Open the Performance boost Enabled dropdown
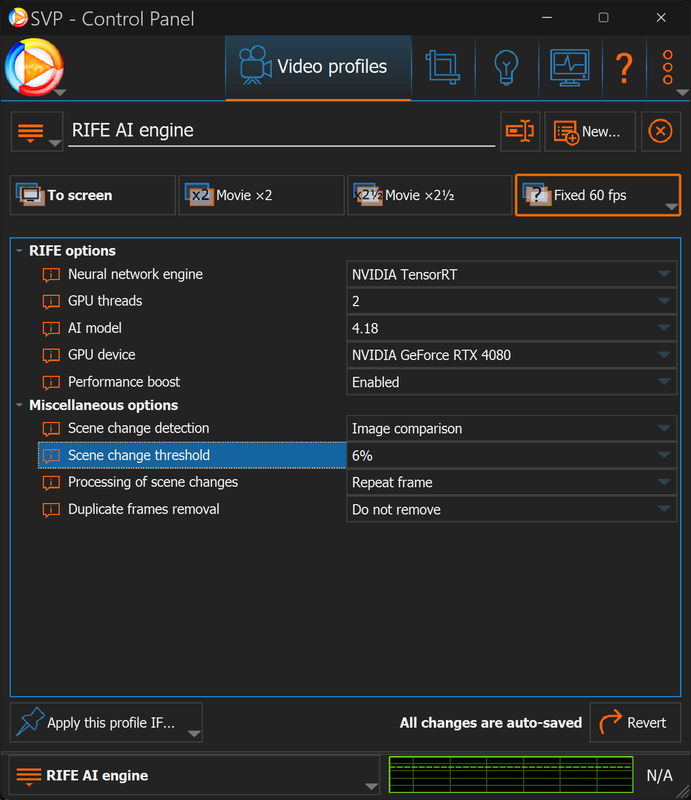The height and width of the screenshot is (800, 691). pos(511,382)
